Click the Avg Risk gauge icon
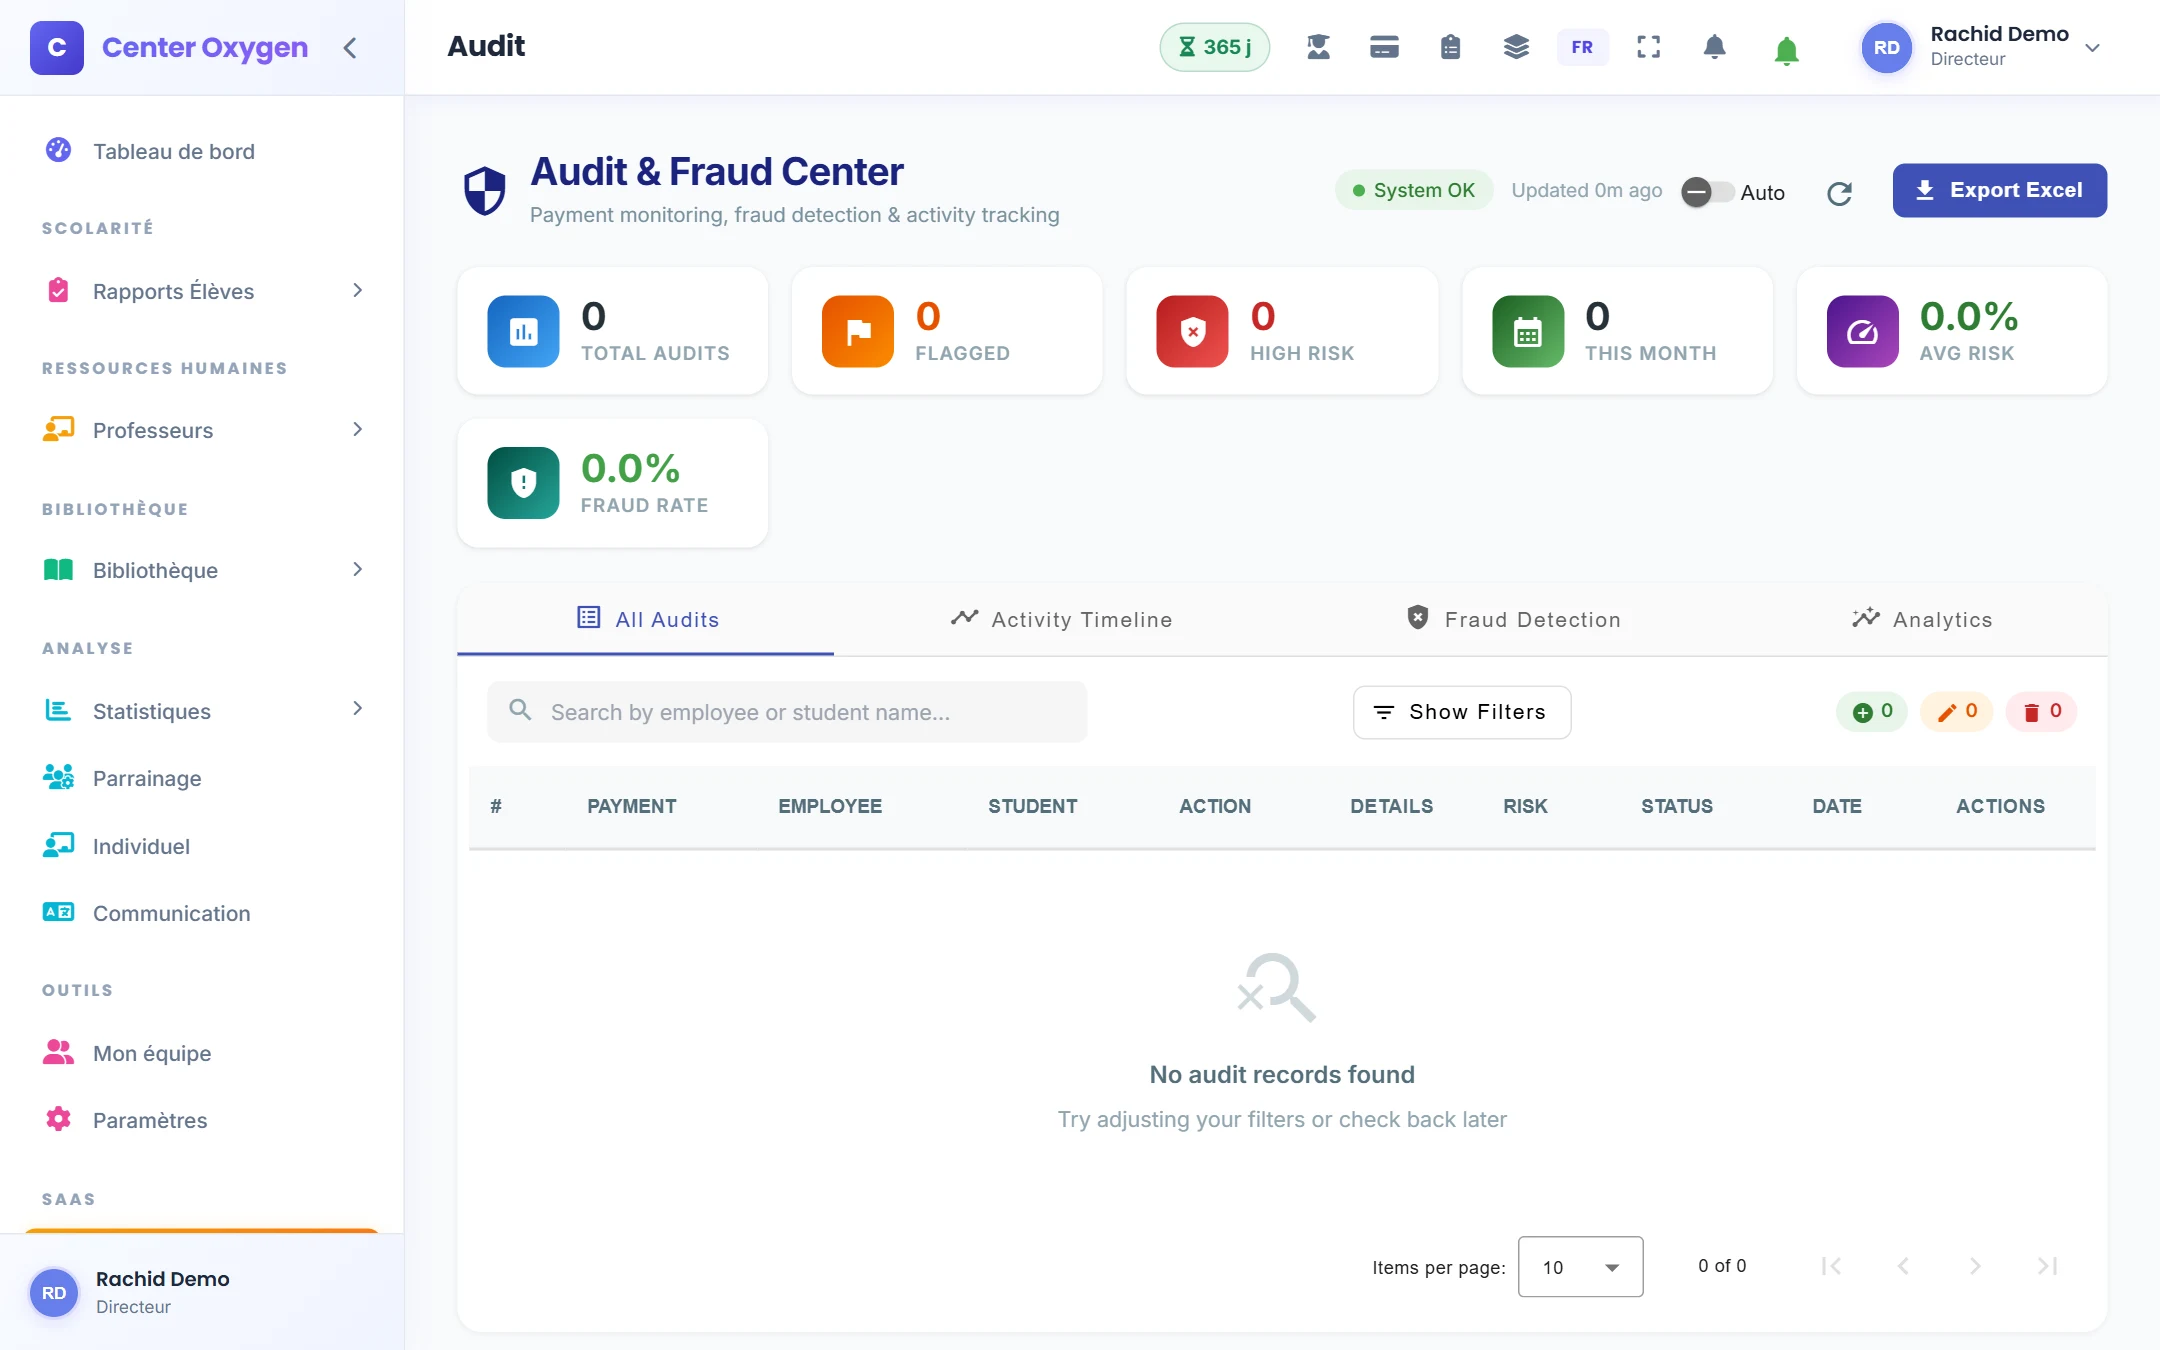This screenshot has height=1350, width=2160. tap(1862, 331)
